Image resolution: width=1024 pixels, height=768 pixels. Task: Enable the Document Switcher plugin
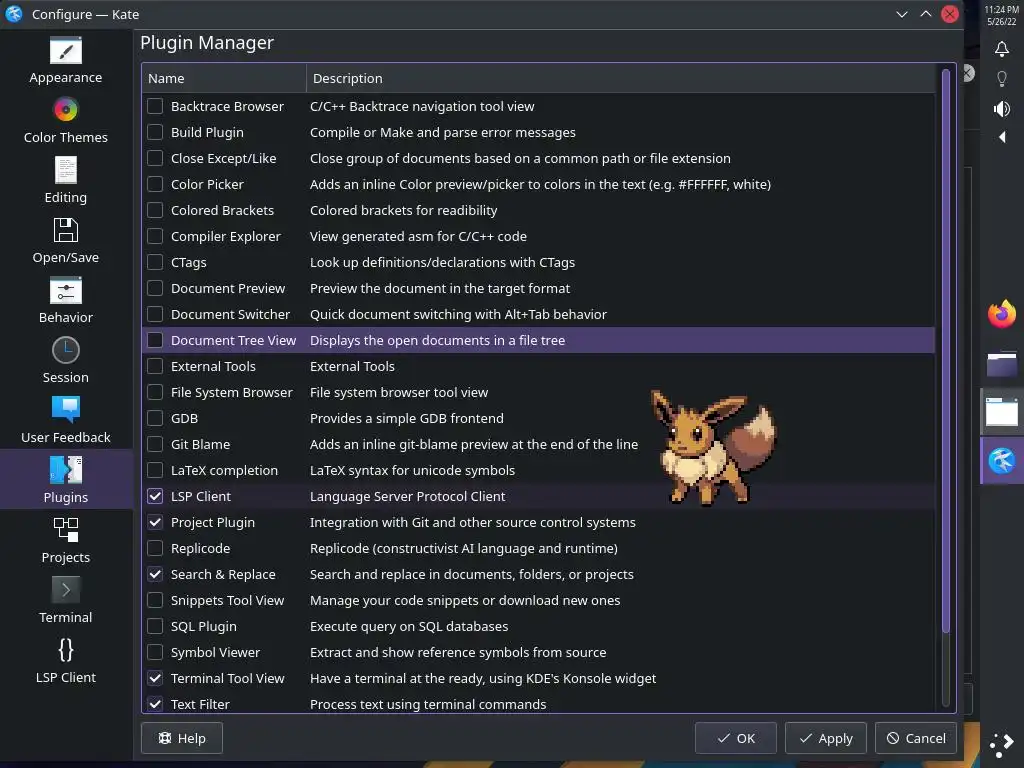[x=155, y=314]
